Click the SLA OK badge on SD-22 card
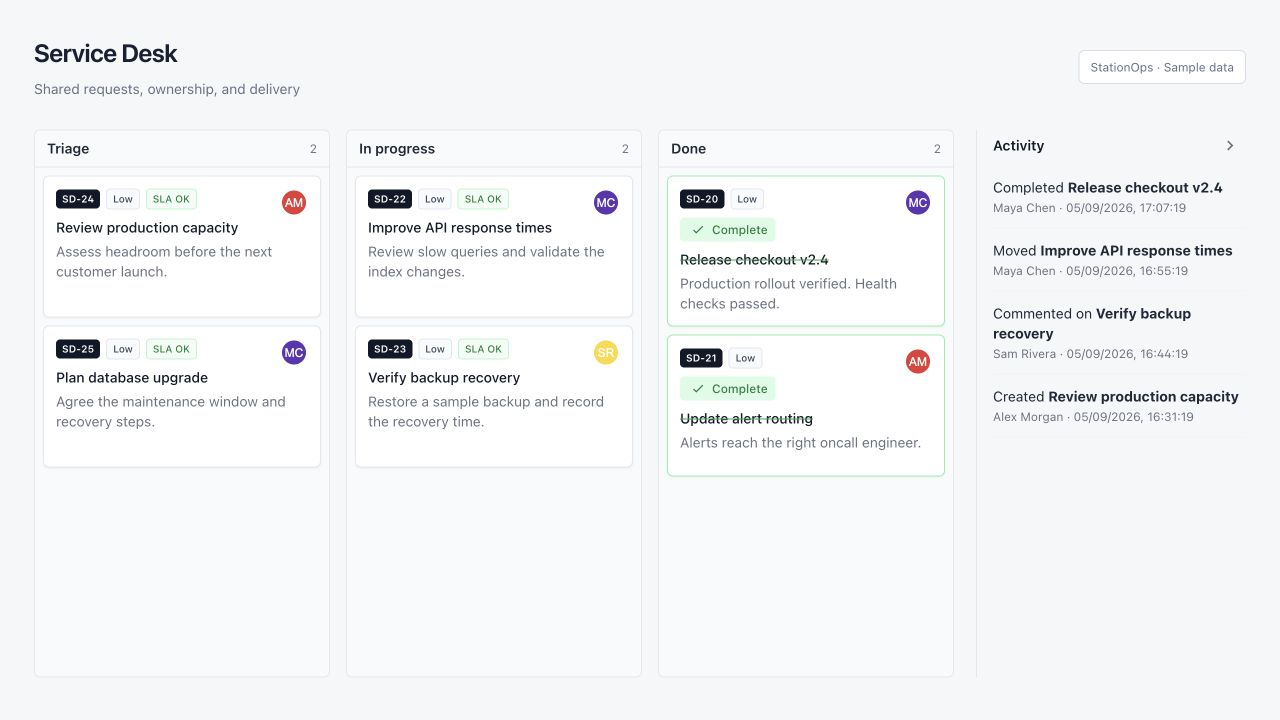This screenshot has height=720, width=1280. [483, 199]
